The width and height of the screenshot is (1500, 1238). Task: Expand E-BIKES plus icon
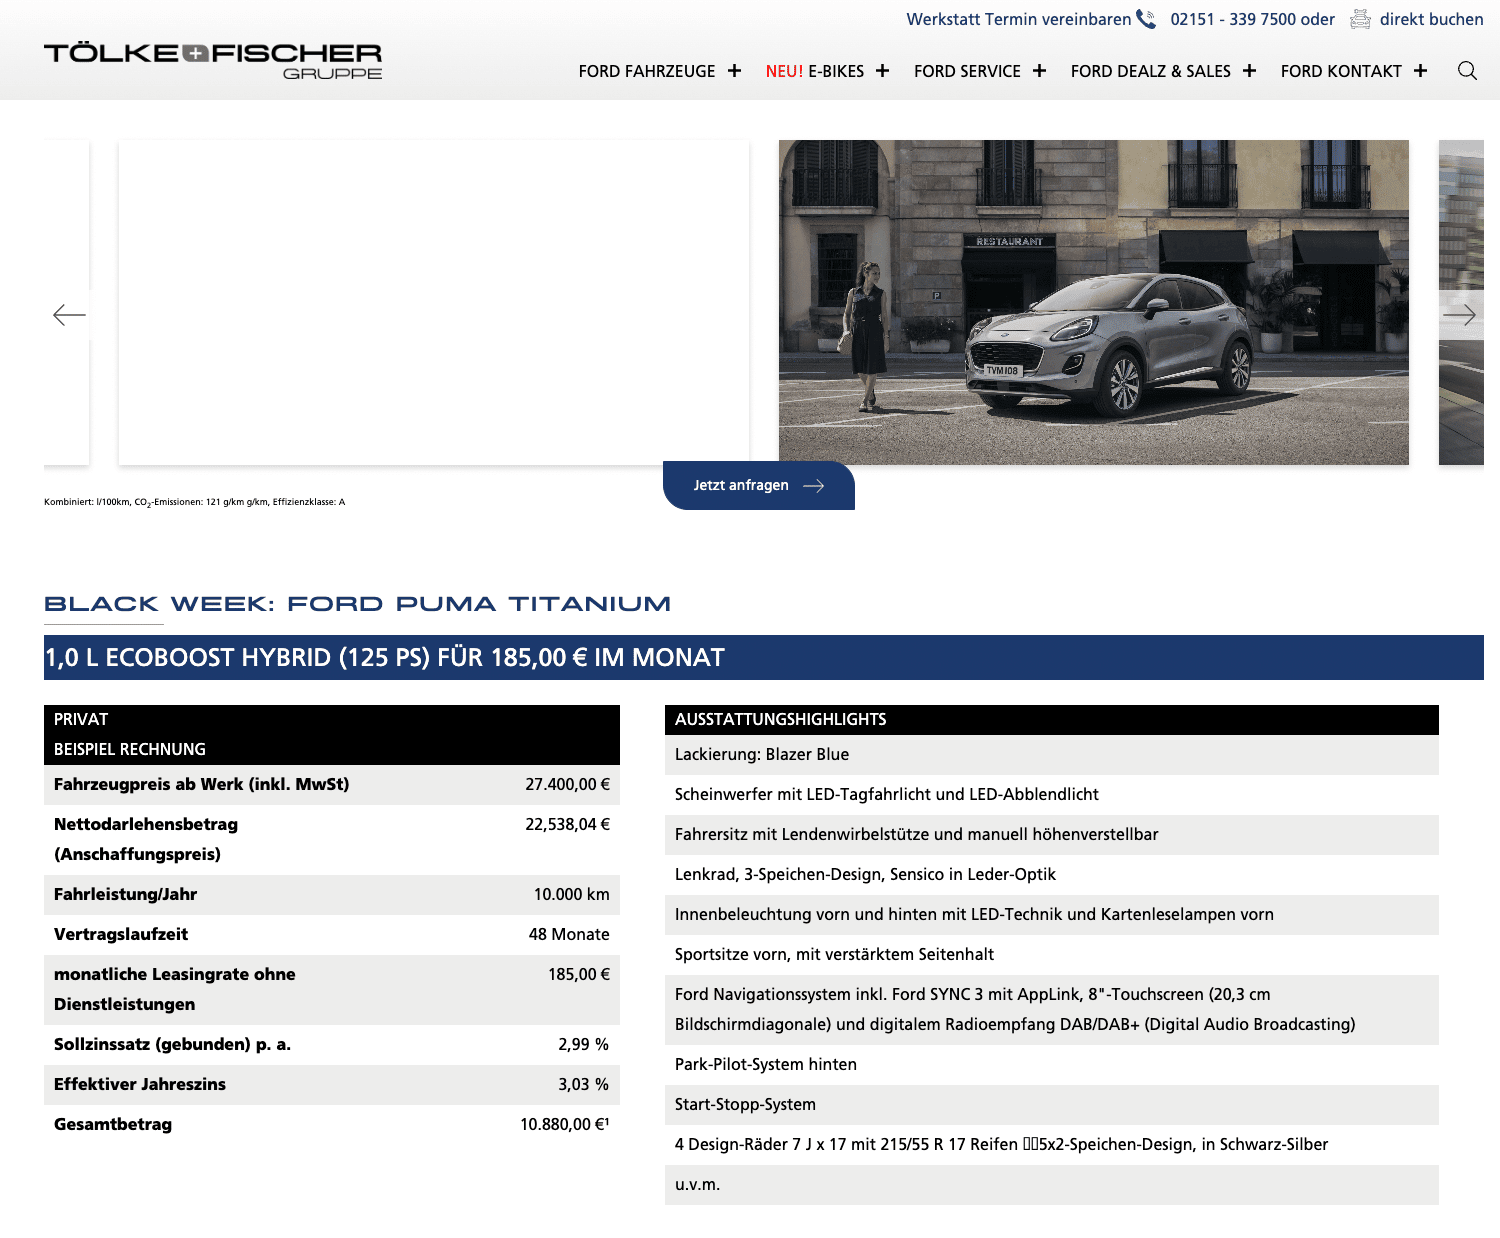882,71
